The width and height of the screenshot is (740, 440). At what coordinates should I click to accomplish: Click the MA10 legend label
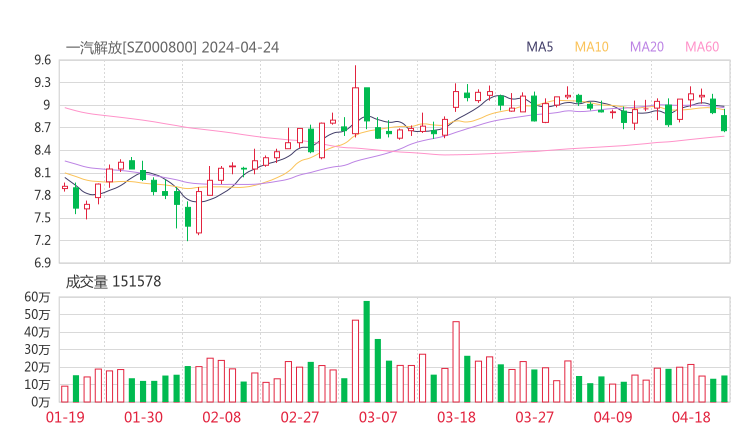[x=591, y=47]
